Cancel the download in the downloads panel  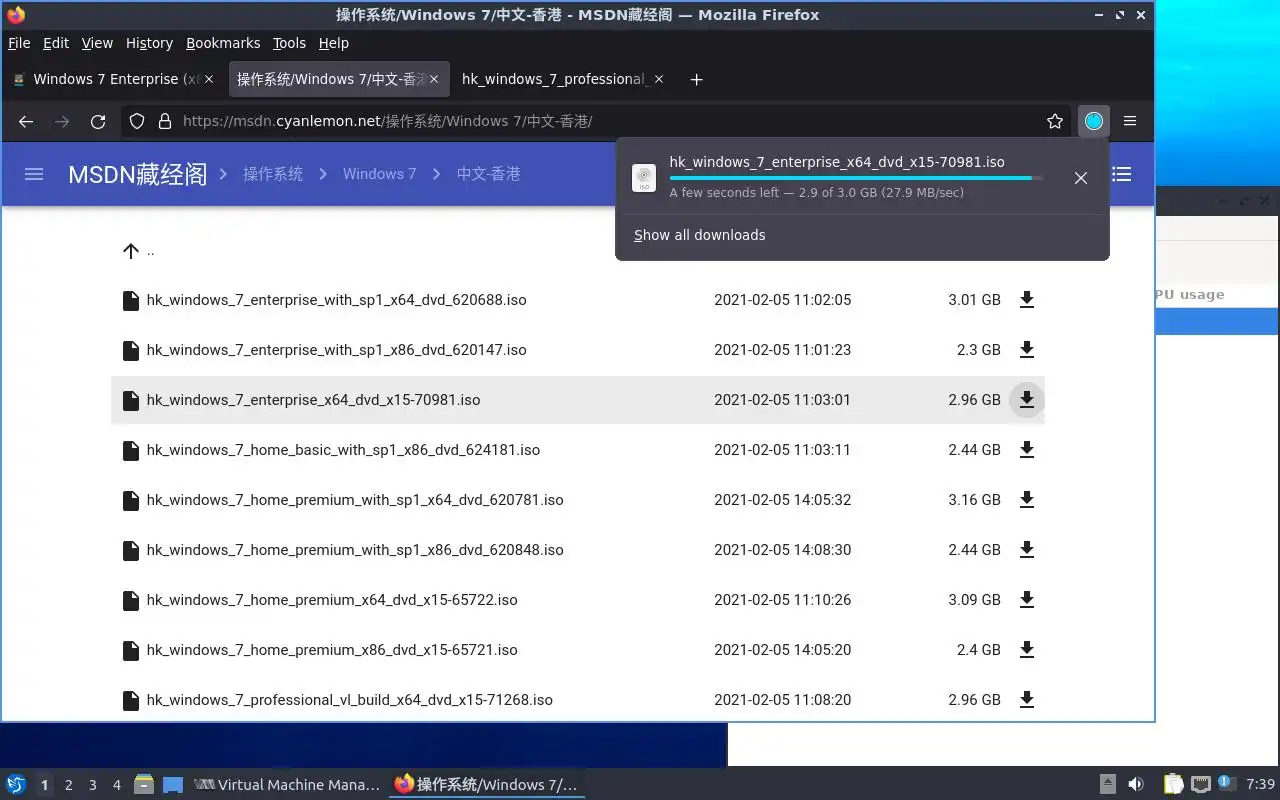[x=1080, y=178]
